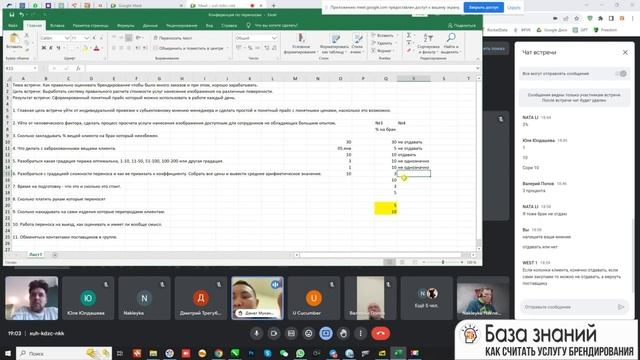Click Windows taskbar search box

point(64,353)
